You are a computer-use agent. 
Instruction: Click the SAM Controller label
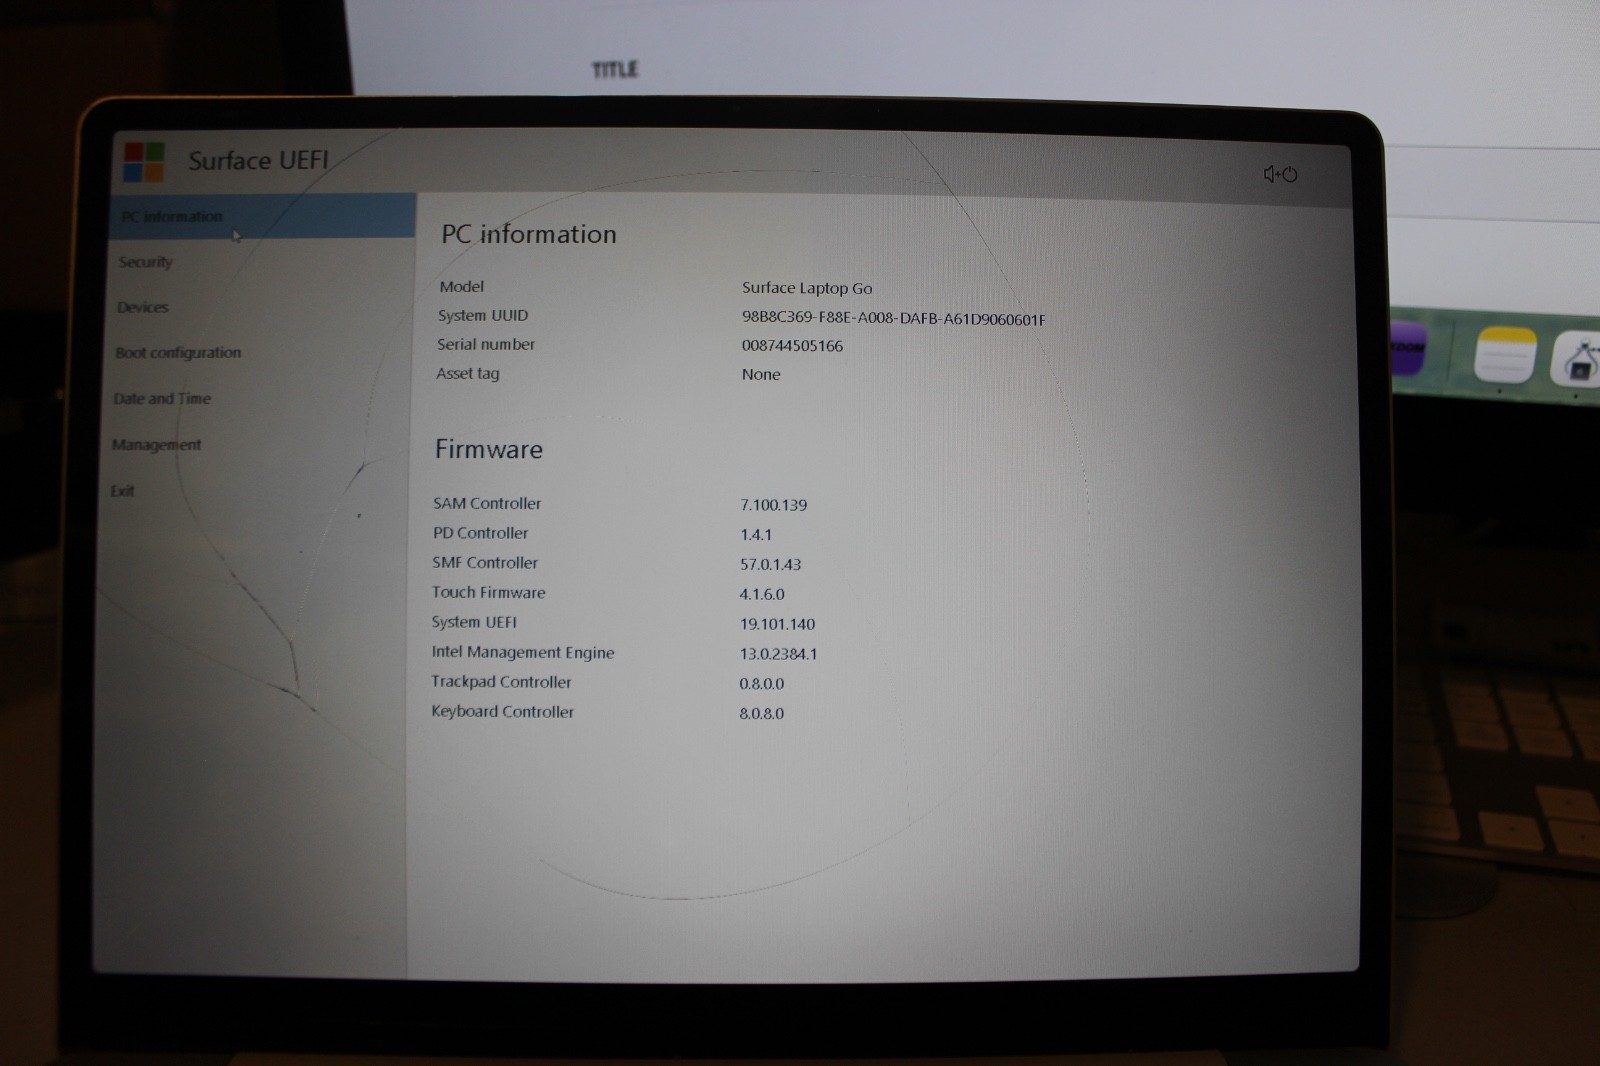coord(487,503)
